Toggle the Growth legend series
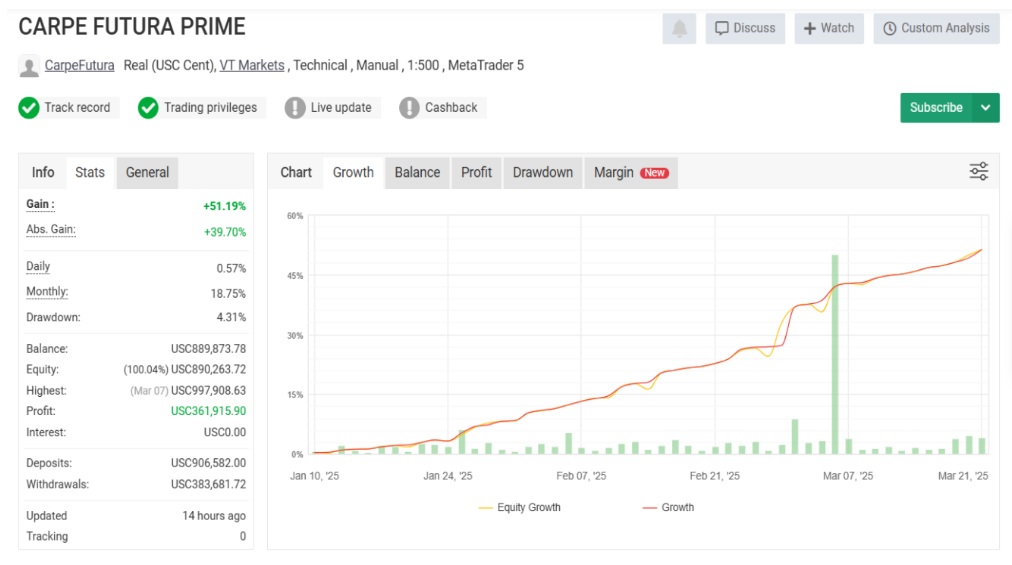1012x565 pixels. 669,508
